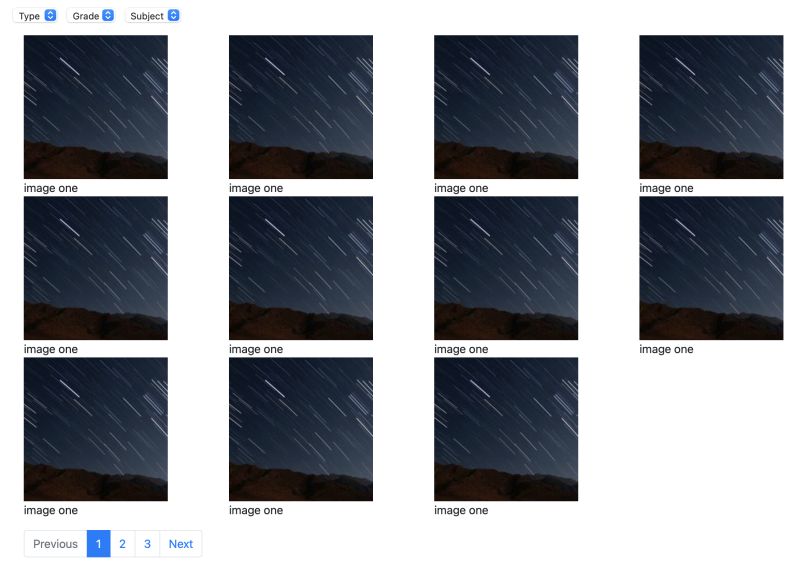Screen dimensions: 800x571
Task: Open second thumbnail in the bottom row
Action: 301,429
